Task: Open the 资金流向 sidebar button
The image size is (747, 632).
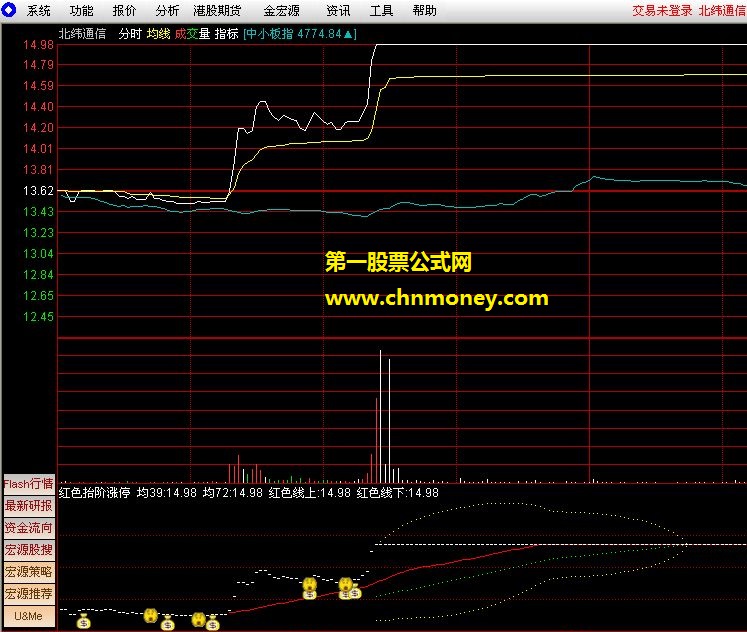Action: [x=29, y=528]
